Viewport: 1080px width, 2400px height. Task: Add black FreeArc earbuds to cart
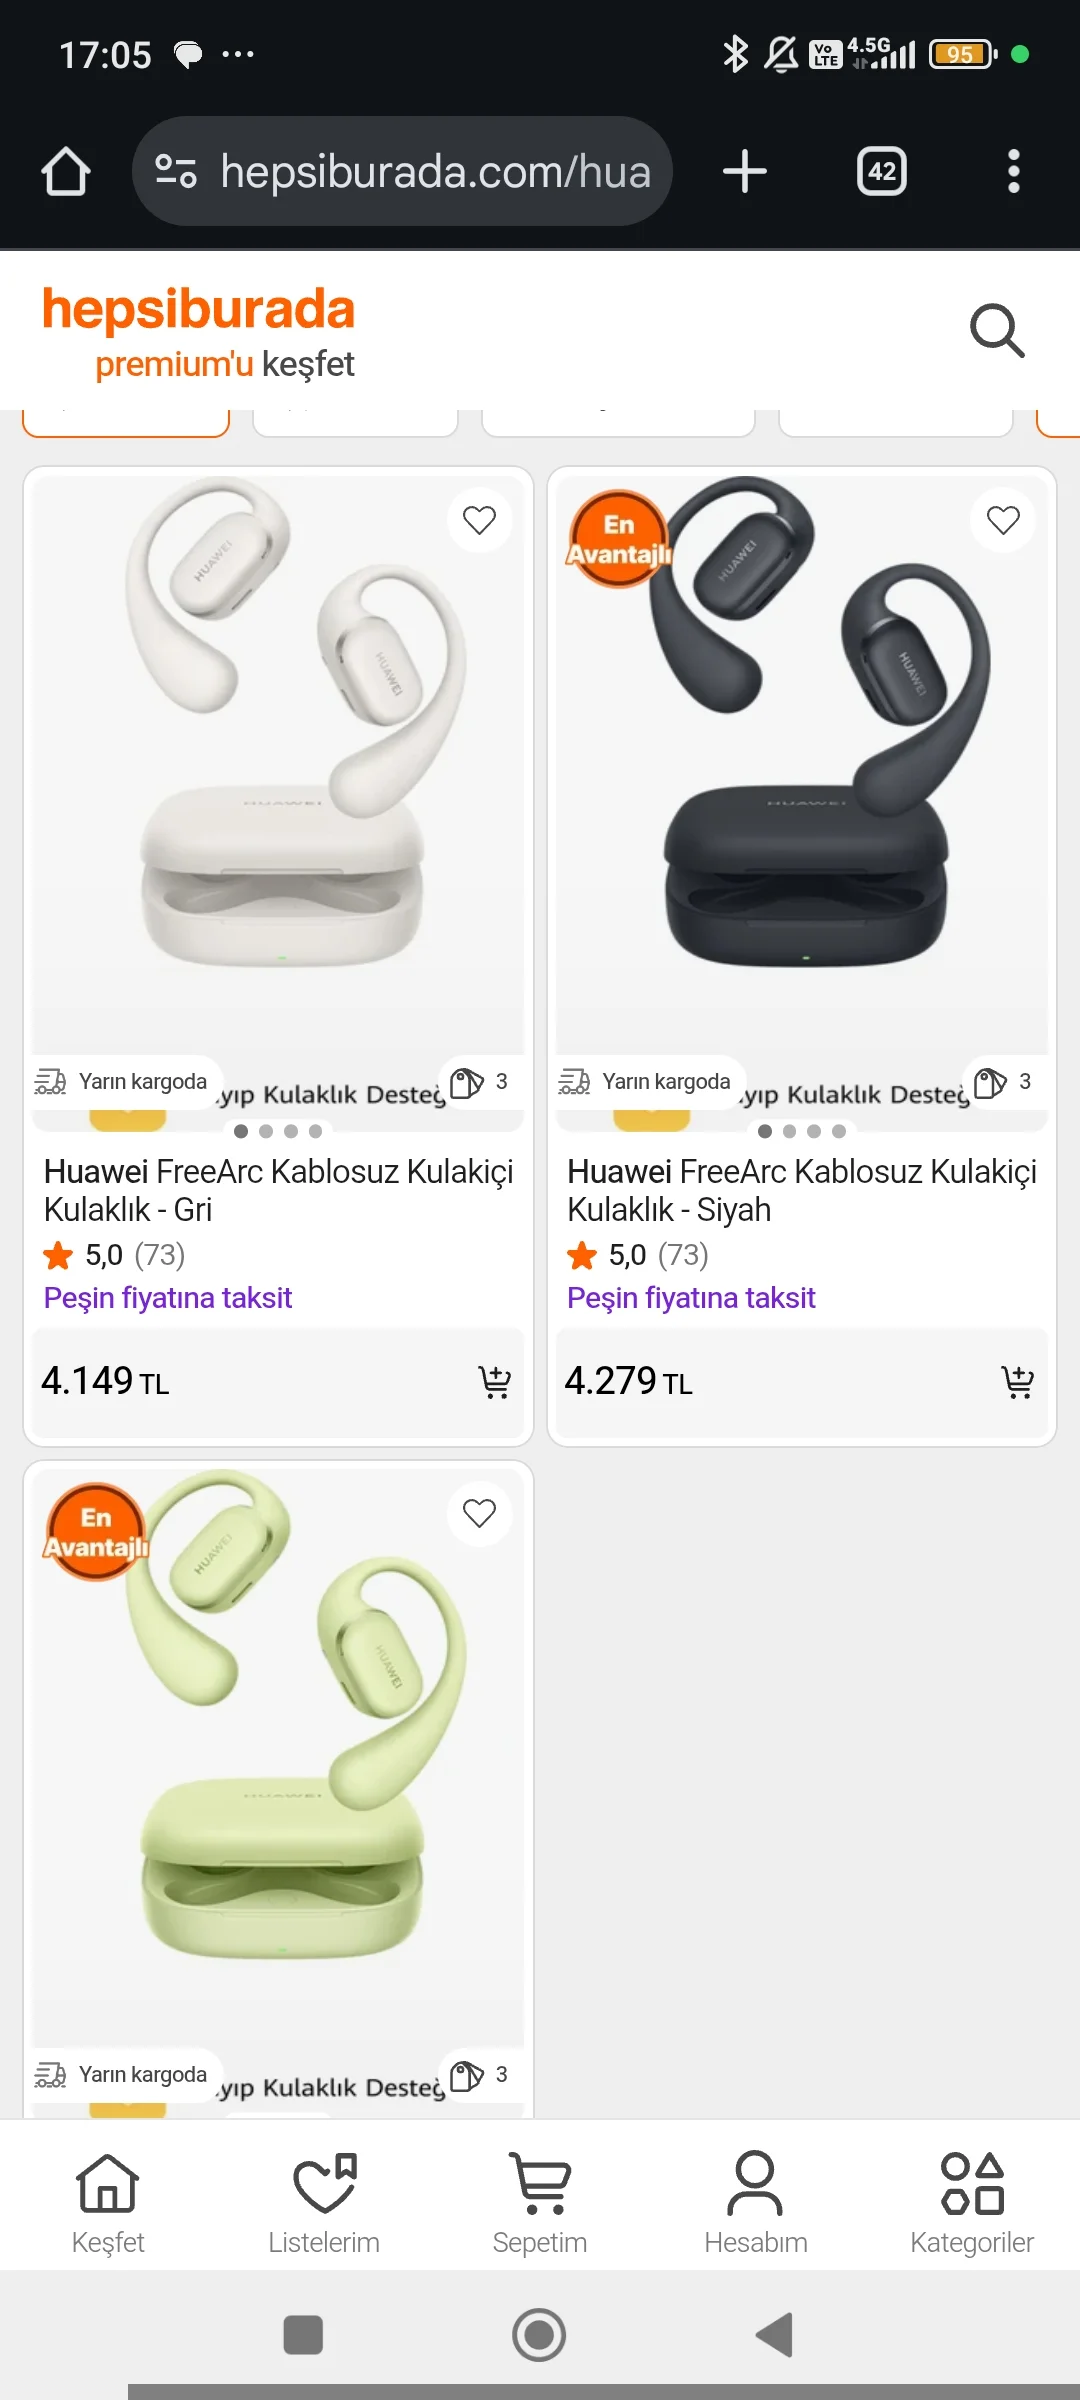tap(1018, 1381)
